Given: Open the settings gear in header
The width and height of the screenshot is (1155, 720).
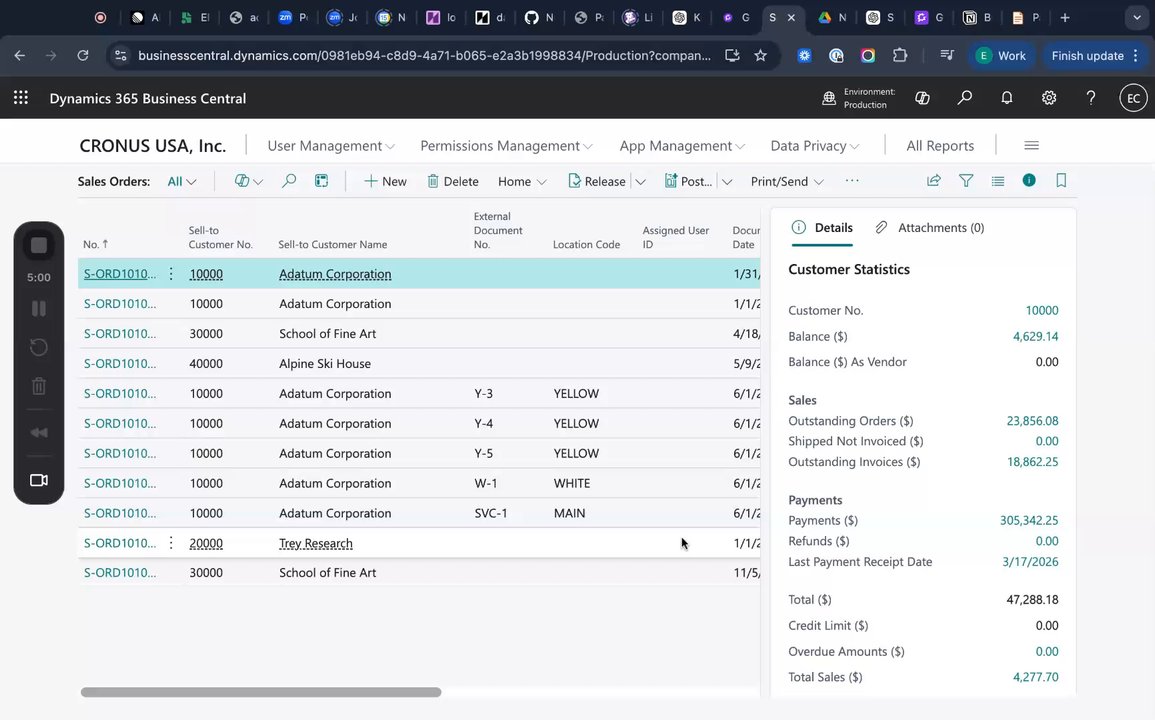Looking at the screenshot, I should [x=1049, y=97].
